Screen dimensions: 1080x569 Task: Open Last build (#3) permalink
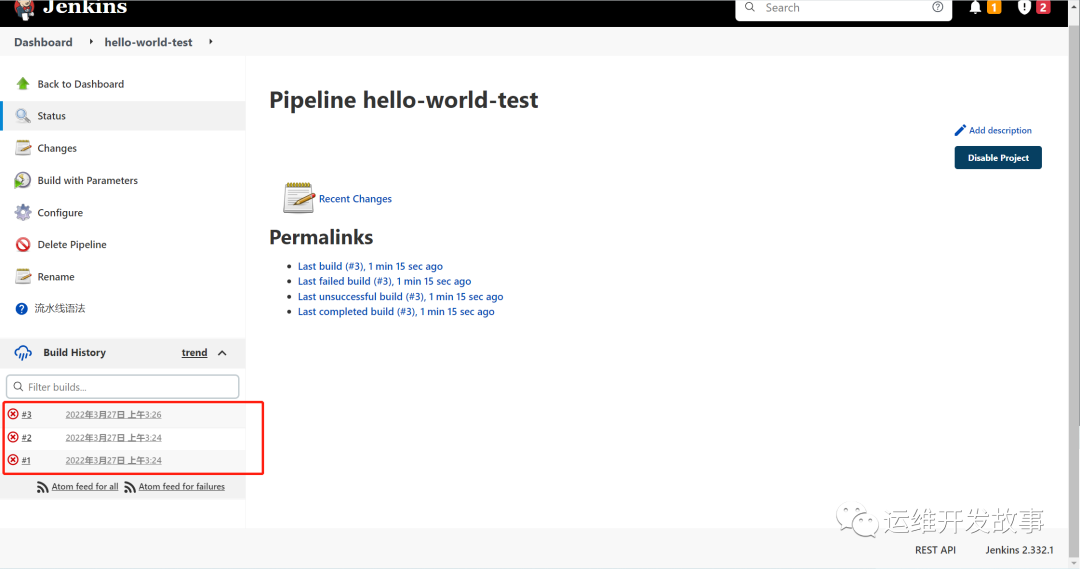pos(371,266)
